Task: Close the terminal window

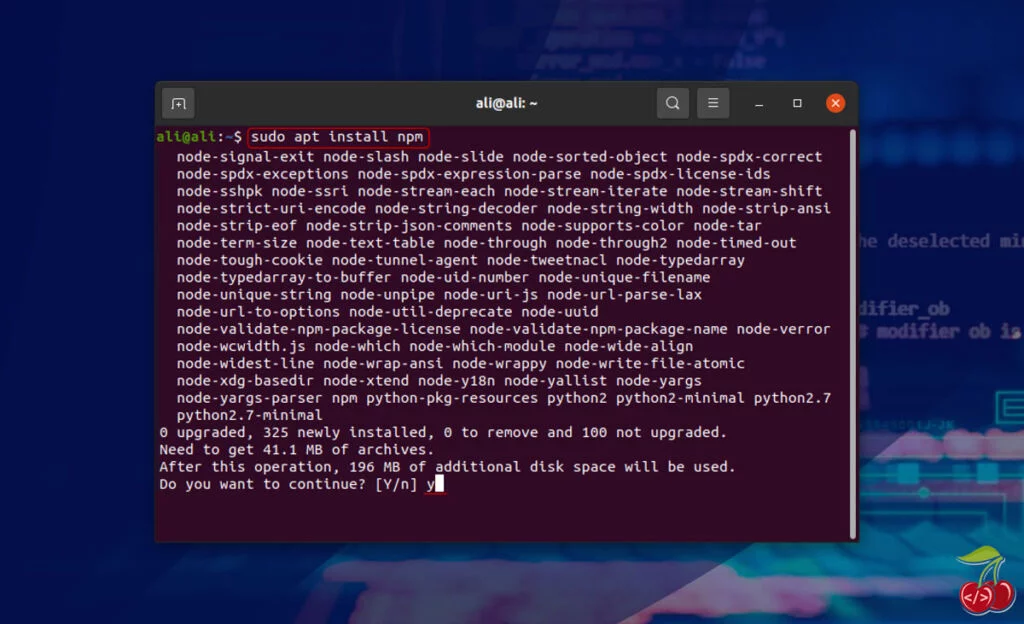Action: point(835,103)
